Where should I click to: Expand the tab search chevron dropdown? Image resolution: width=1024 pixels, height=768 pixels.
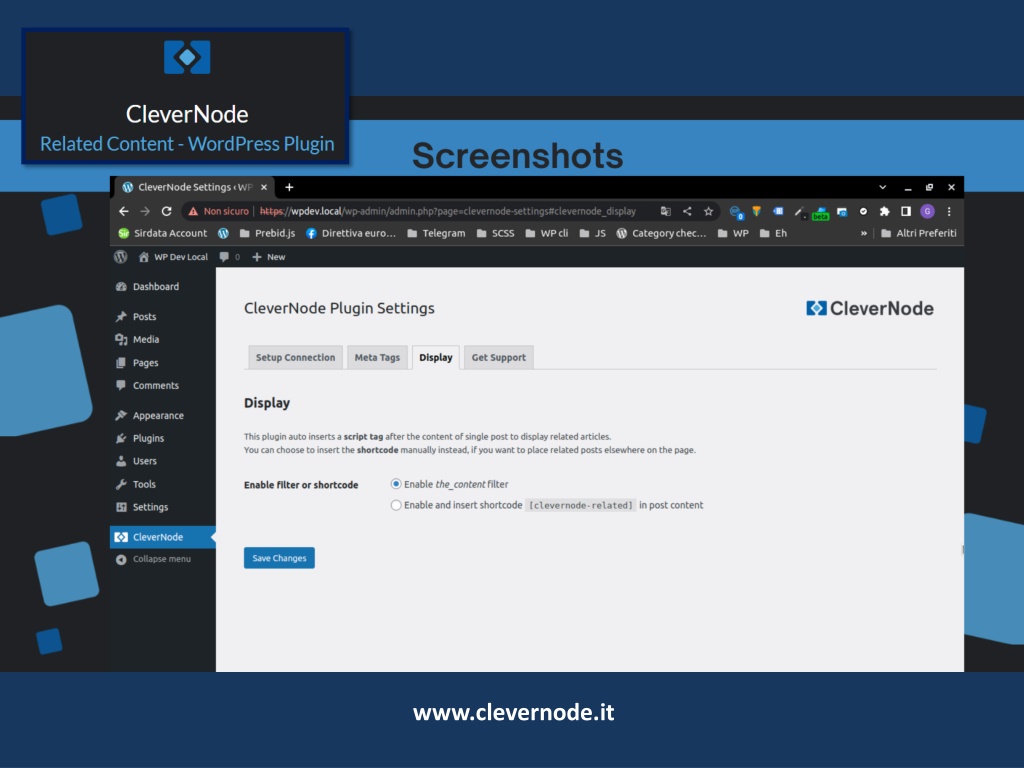(882, 187)
